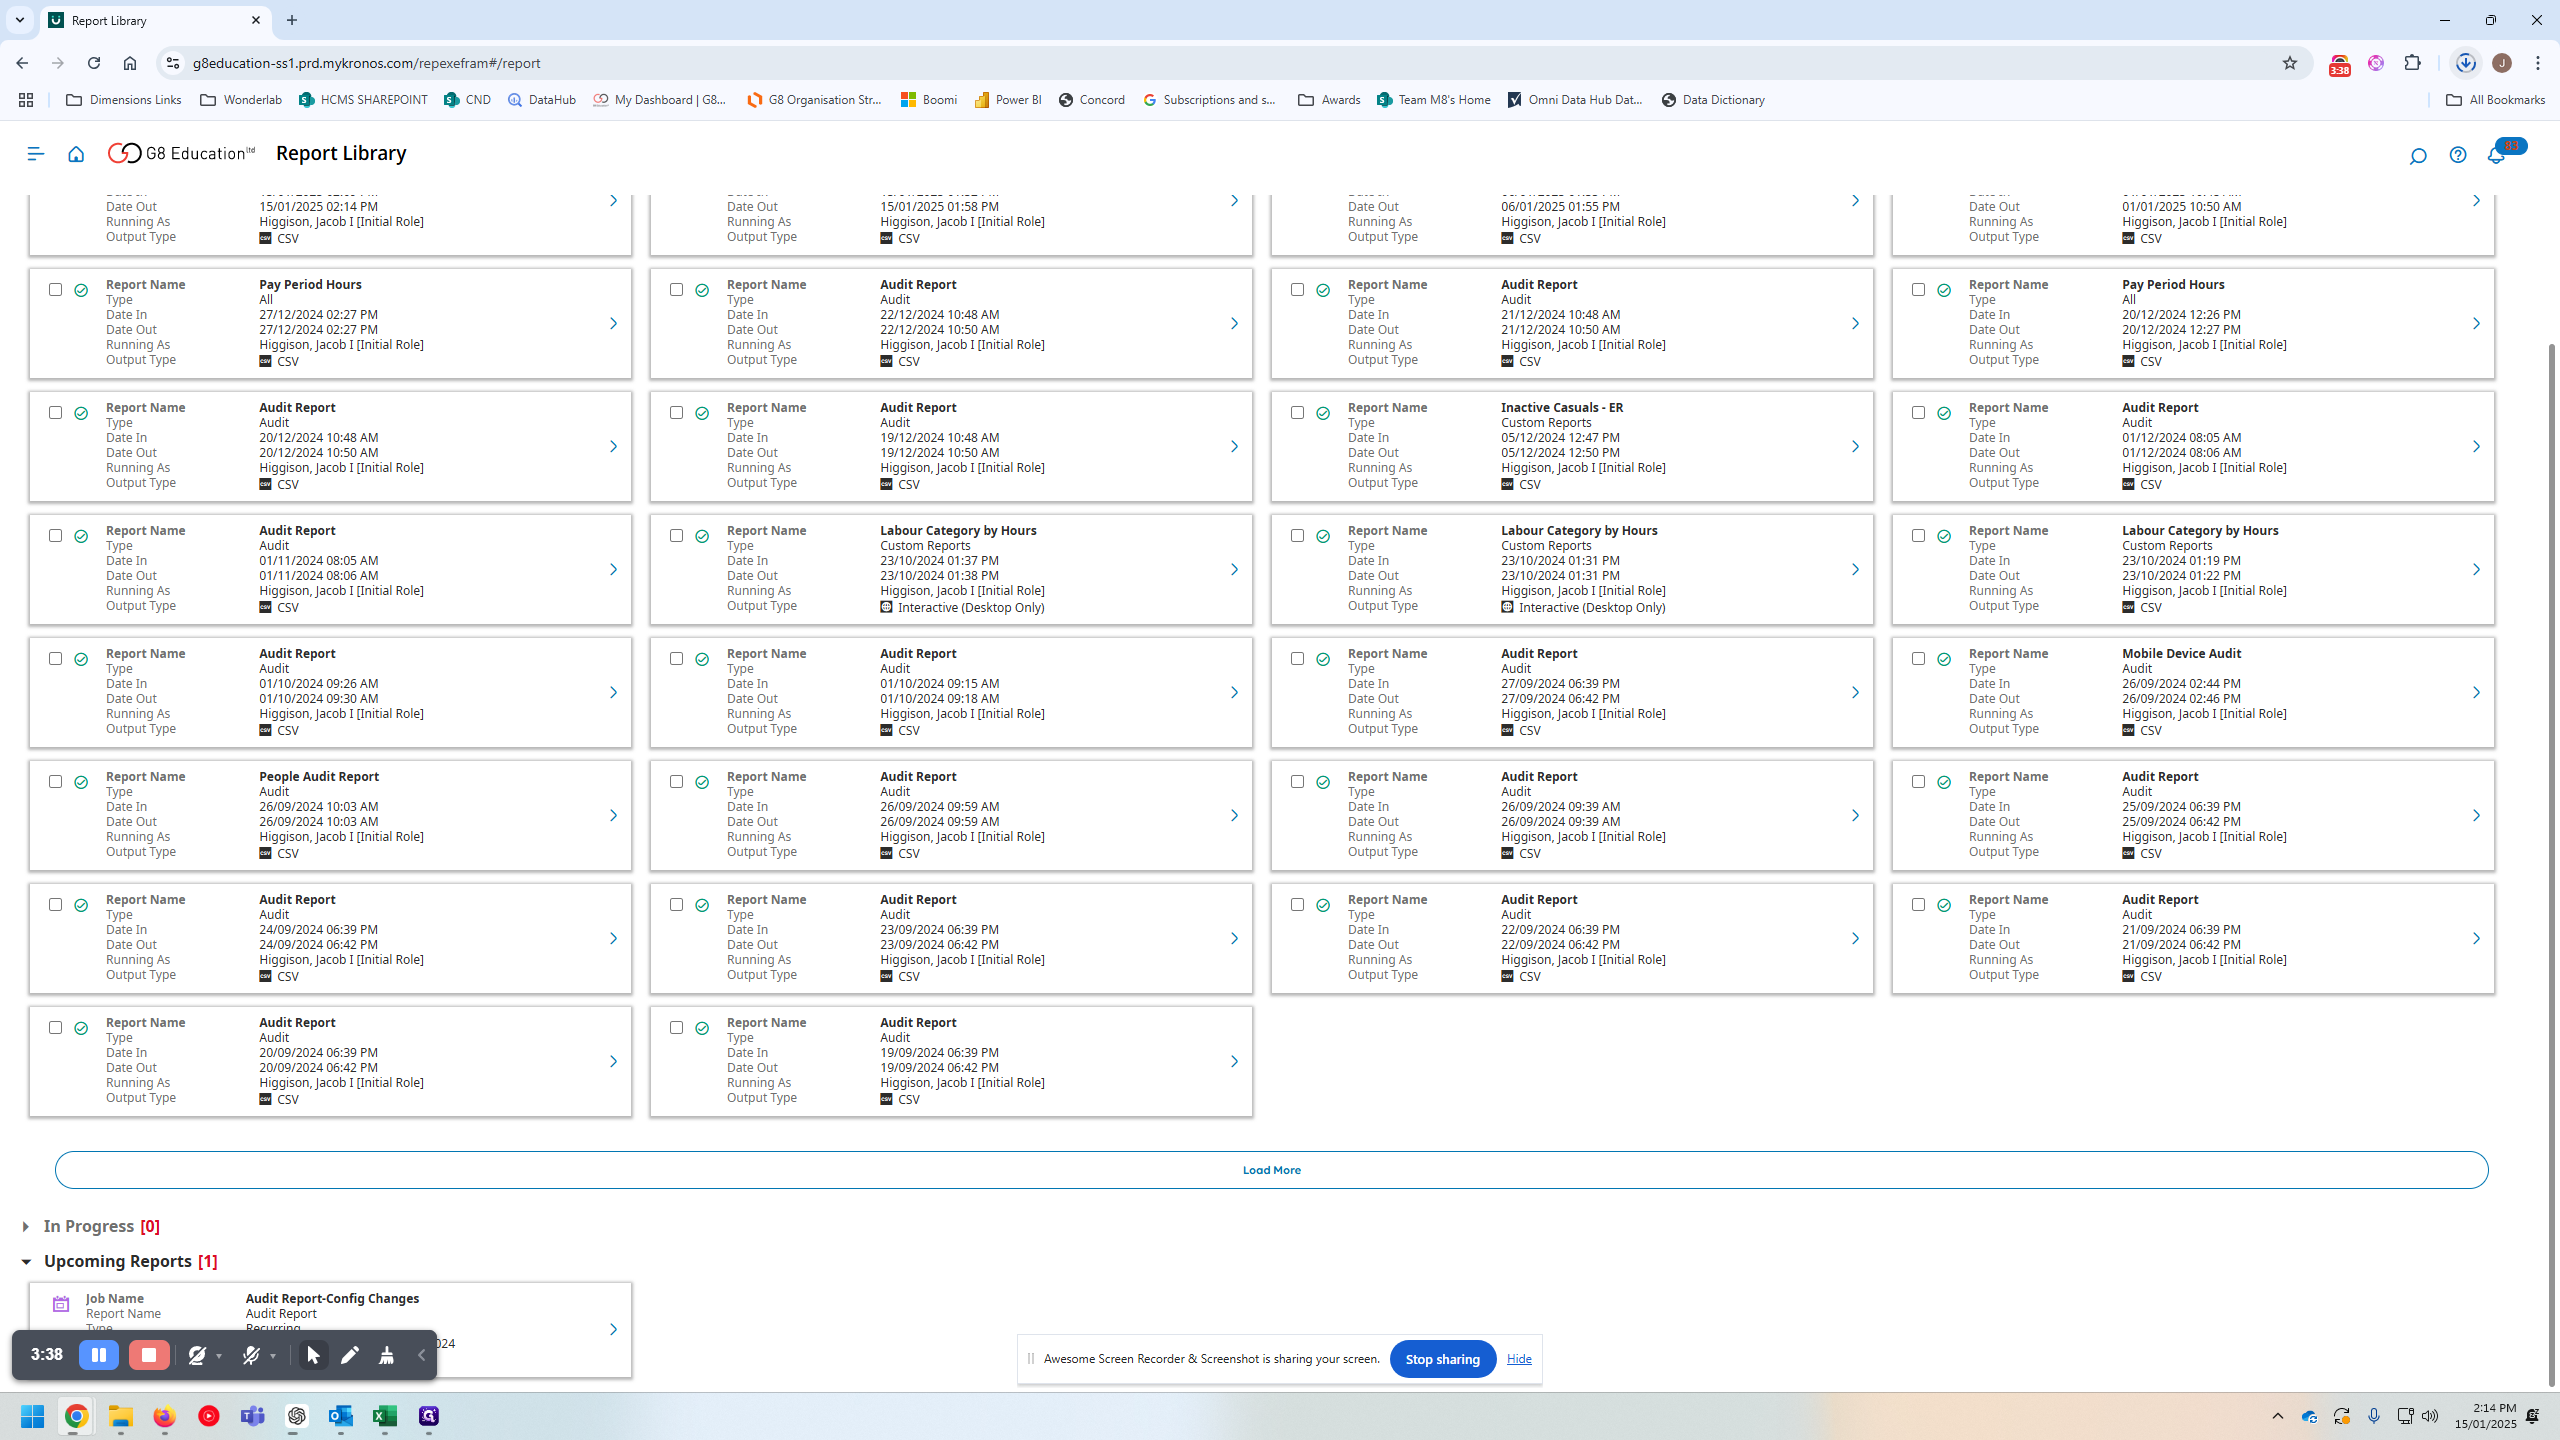Tick checkbox for Mobile Device Audit report
The image size is (2560, 1440).
[x=1918, y=659]
